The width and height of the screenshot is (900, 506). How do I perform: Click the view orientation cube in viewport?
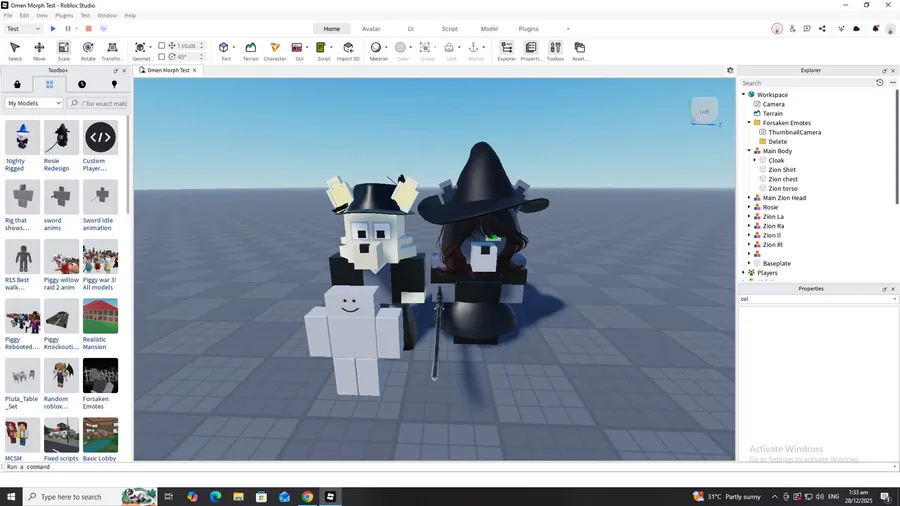pos(704,111)
